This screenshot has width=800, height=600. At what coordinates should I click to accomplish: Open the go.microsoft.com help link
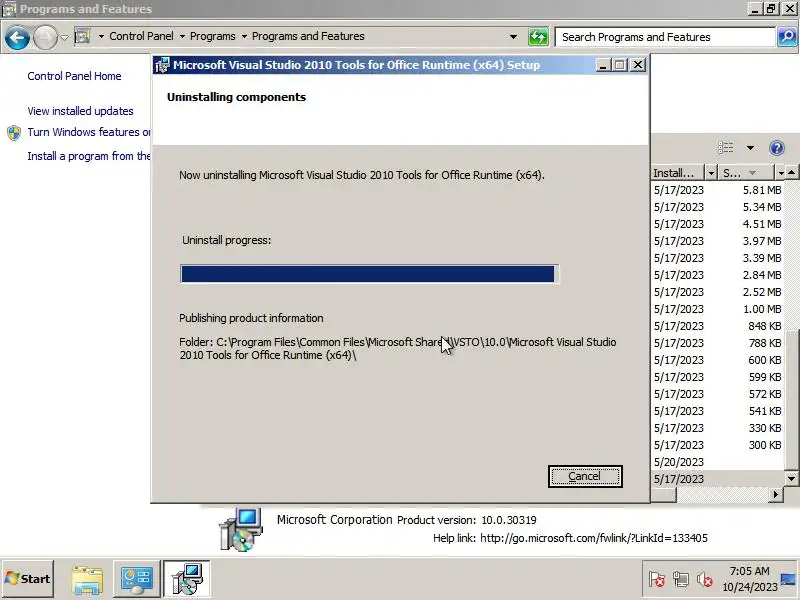(594, 538)
